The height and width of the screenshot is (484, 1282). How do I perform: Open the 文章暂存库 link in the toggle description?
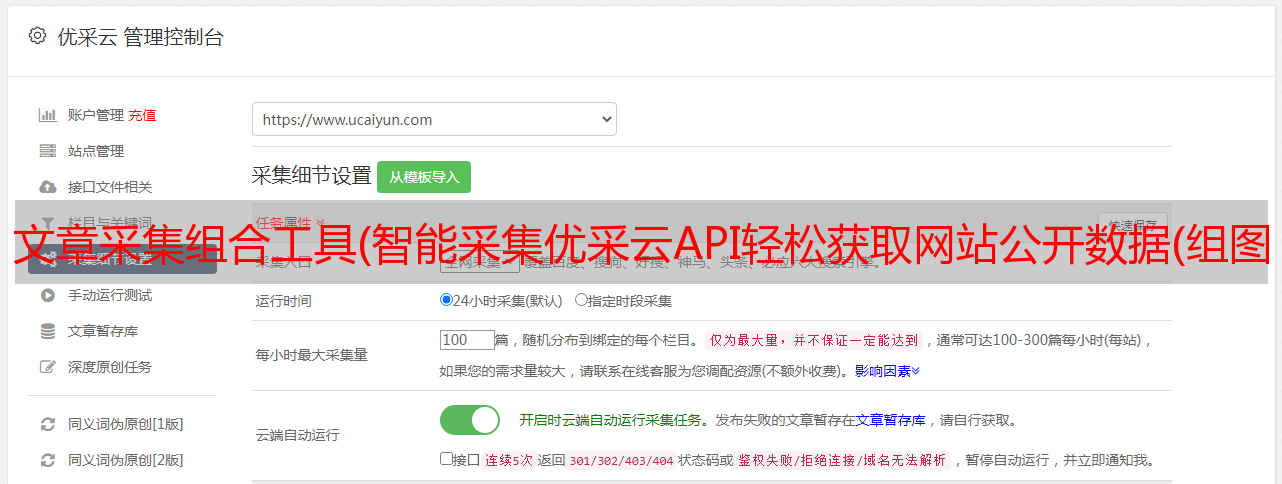[x=891, y=420]
